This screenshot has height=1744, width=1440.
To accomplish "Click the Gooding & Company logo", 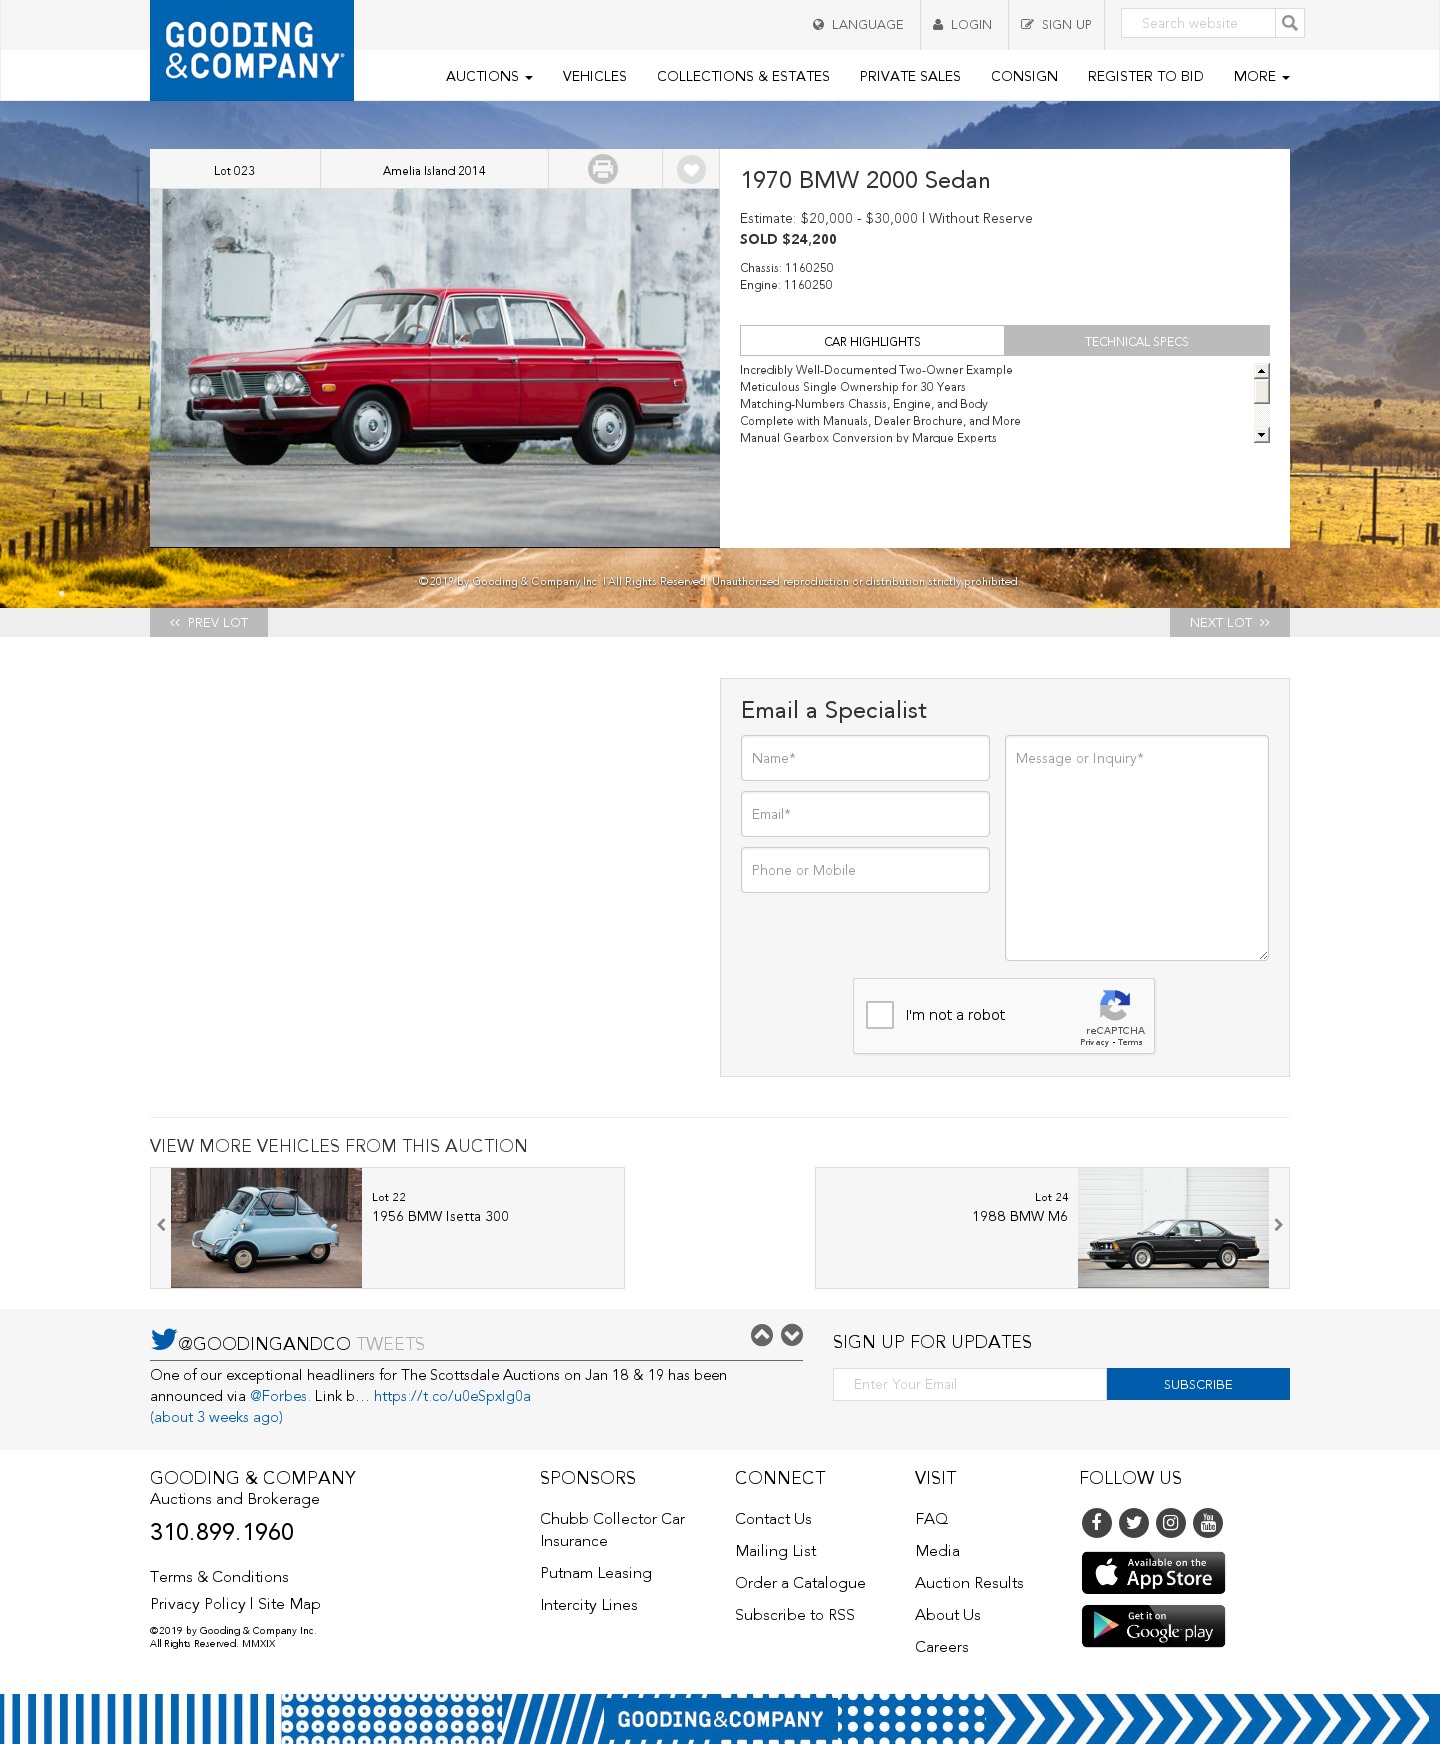I will click(x=252, y=50).
